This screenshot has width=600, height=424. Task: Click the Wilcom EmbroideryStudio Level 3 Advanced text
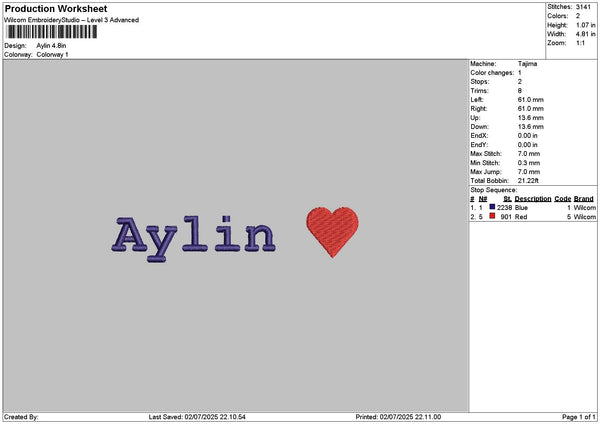[72, 20]
